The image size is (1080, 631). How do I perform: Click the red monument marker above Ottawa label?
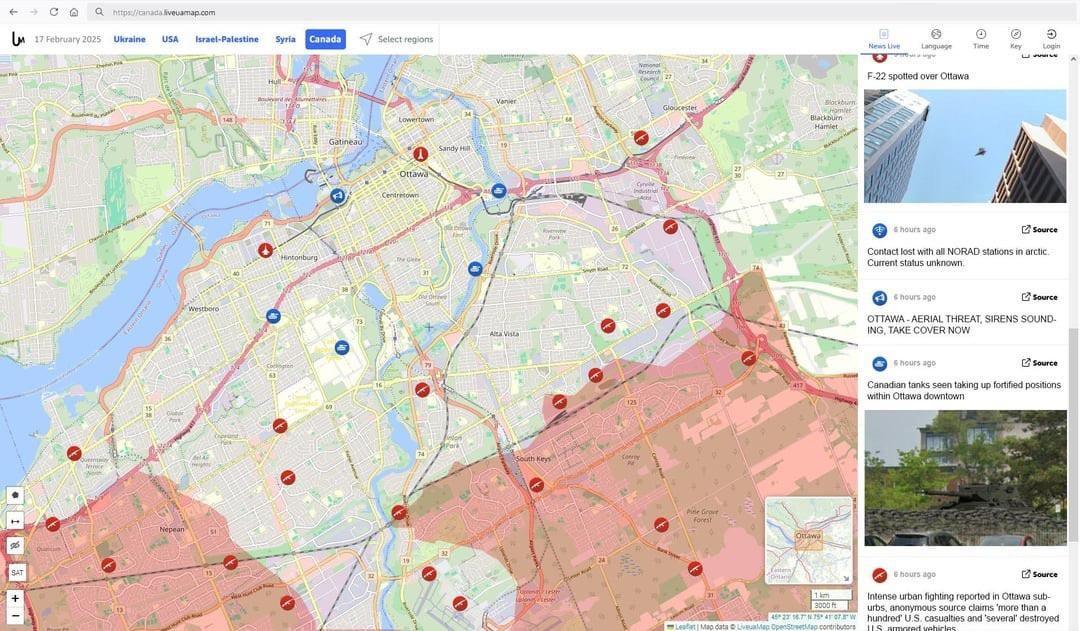click(x=420, y=154)
